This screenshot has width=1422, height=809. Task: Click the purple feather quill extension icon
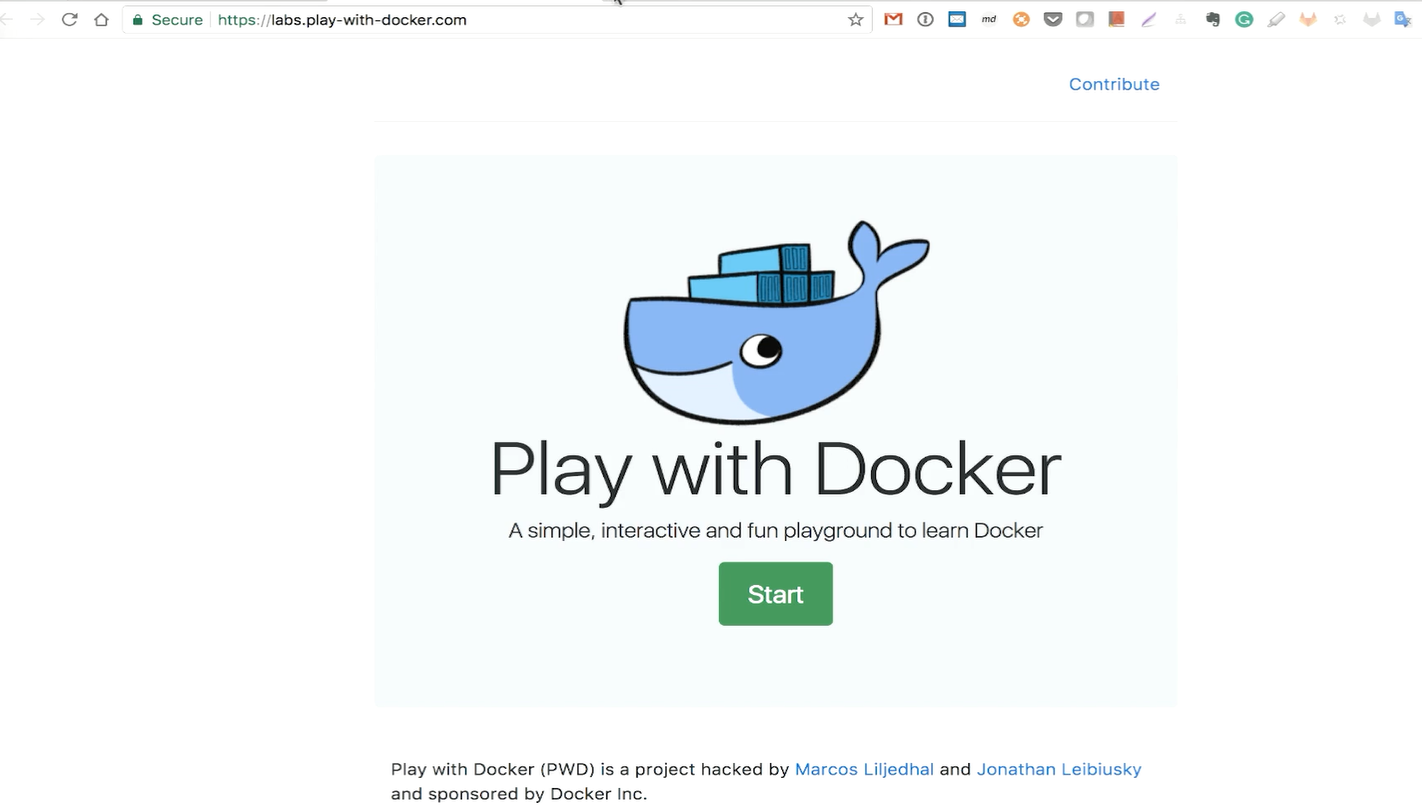(1149, 19)
